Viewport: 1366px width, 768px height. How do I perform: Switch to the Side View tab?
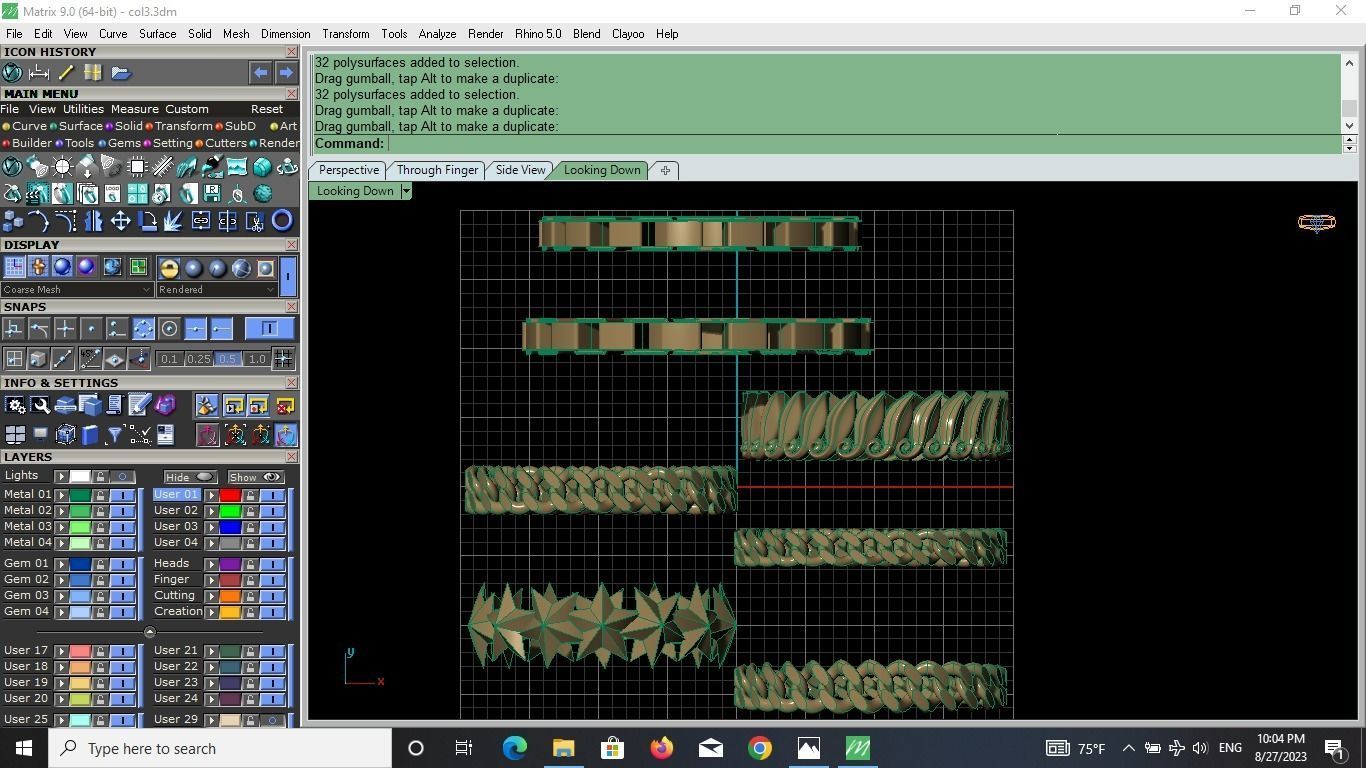(x=520, y=170)
